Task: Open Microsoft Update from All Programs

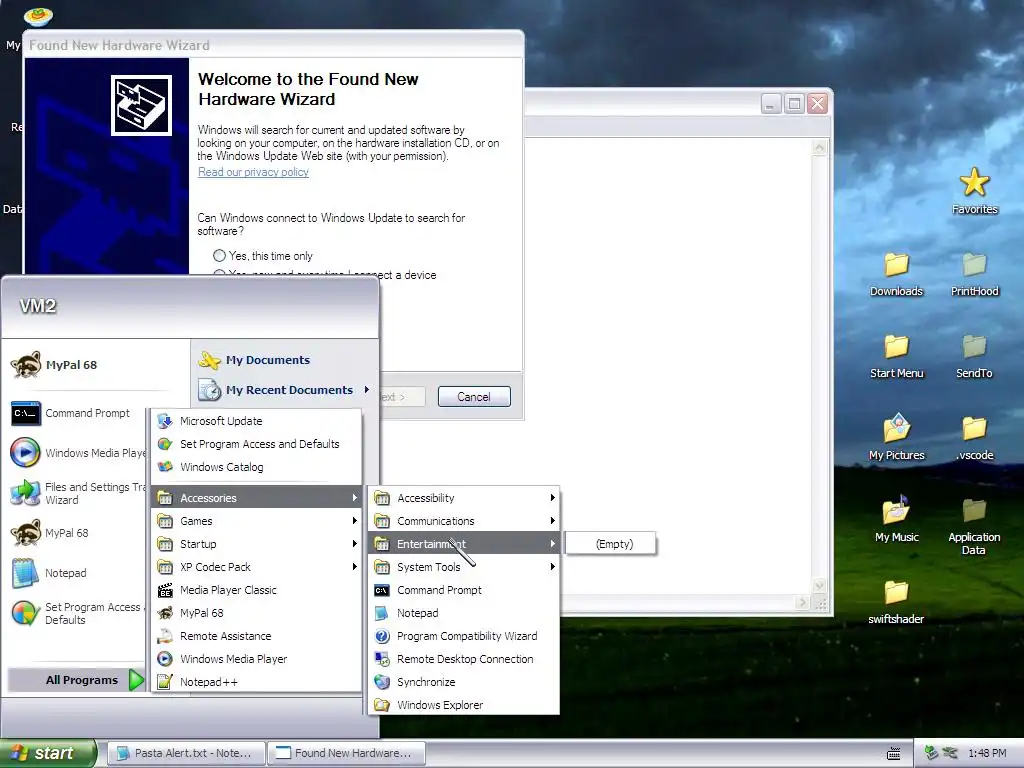Action: [x=256, y=421]
